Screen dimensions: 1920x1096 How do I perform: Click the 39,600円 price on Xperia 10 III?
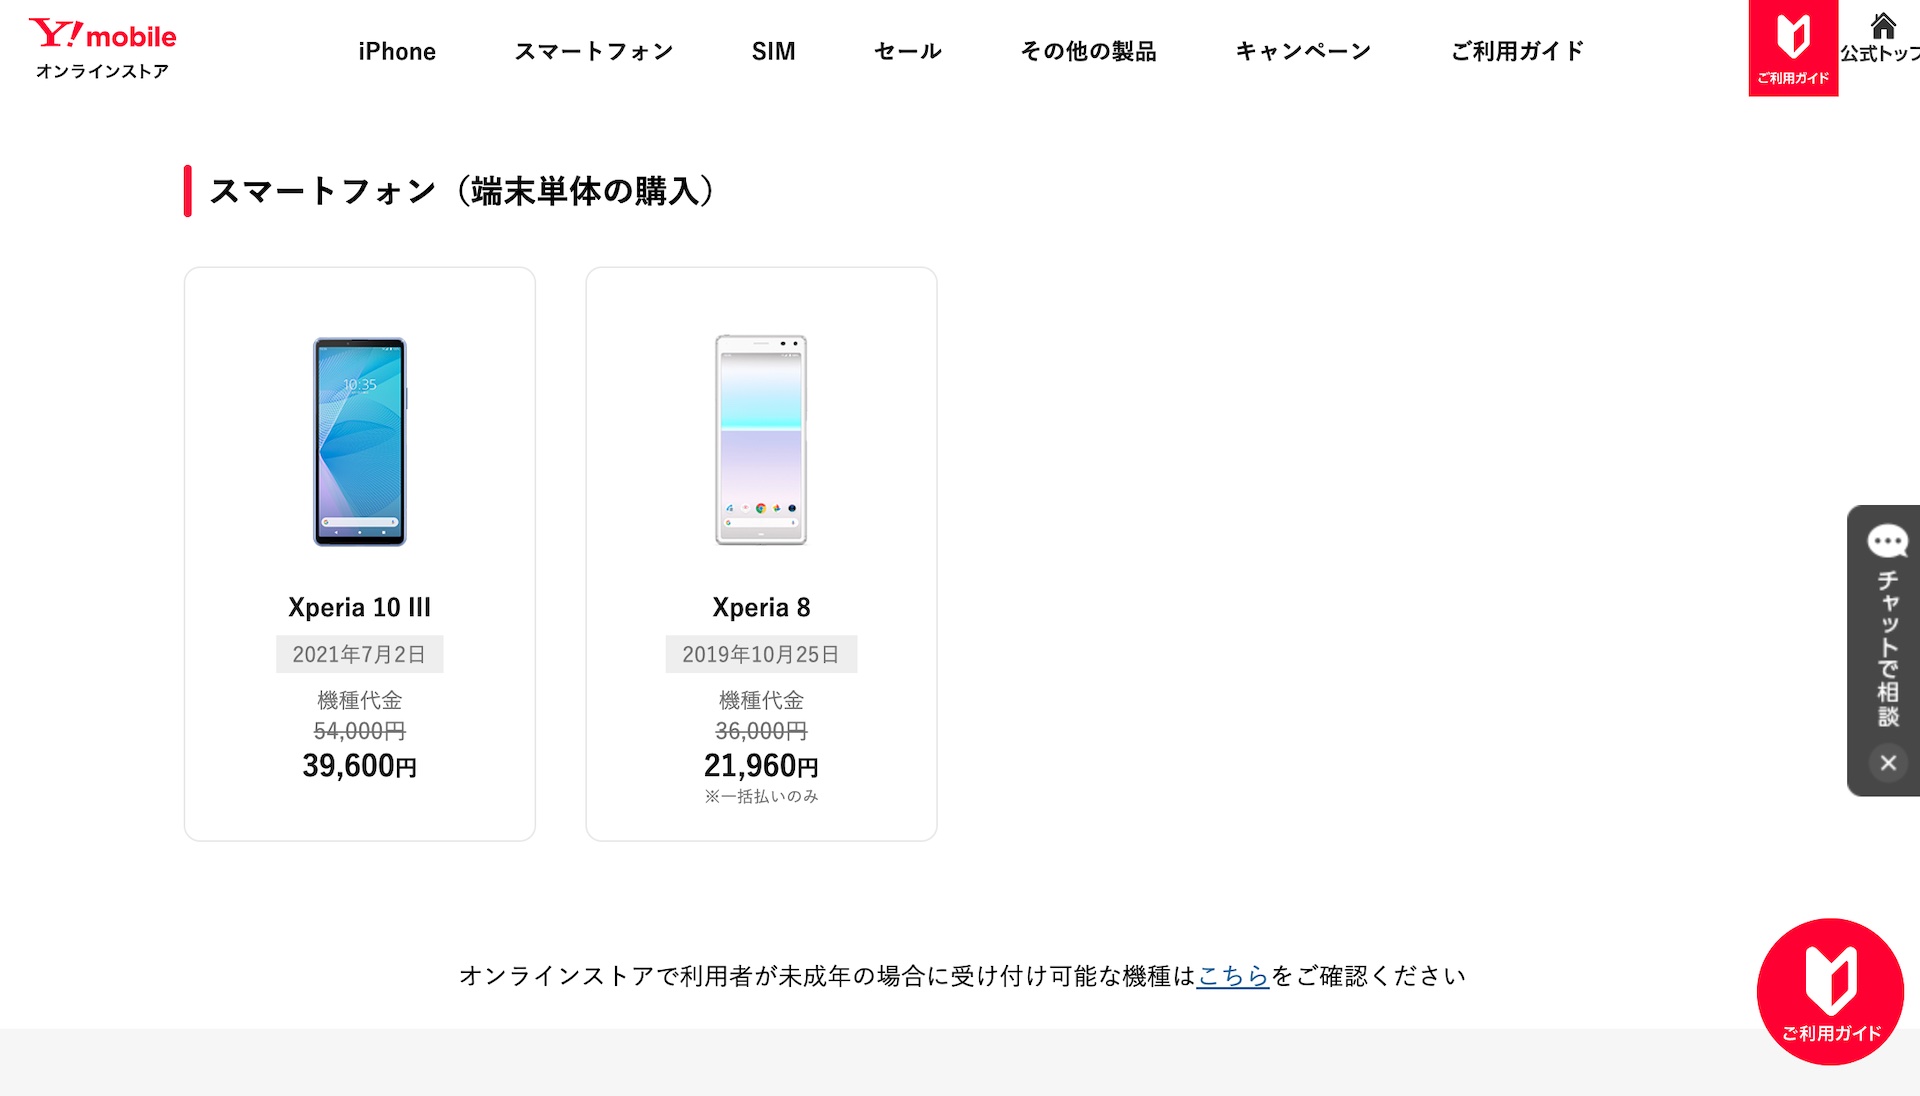pyautogui.click(x=360, y=766)
